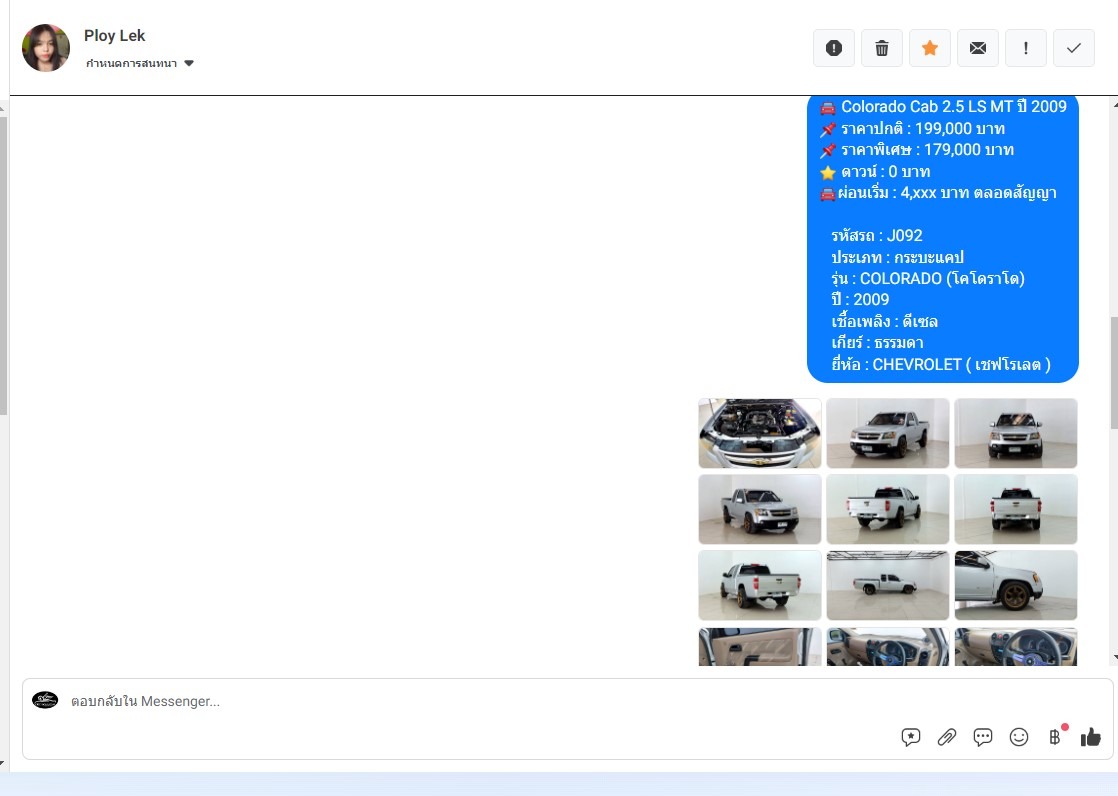The height and width of the screenshot is (796, 1118).
Task: Toggle the orange star follow-up icon
Action: coord(930,48)
